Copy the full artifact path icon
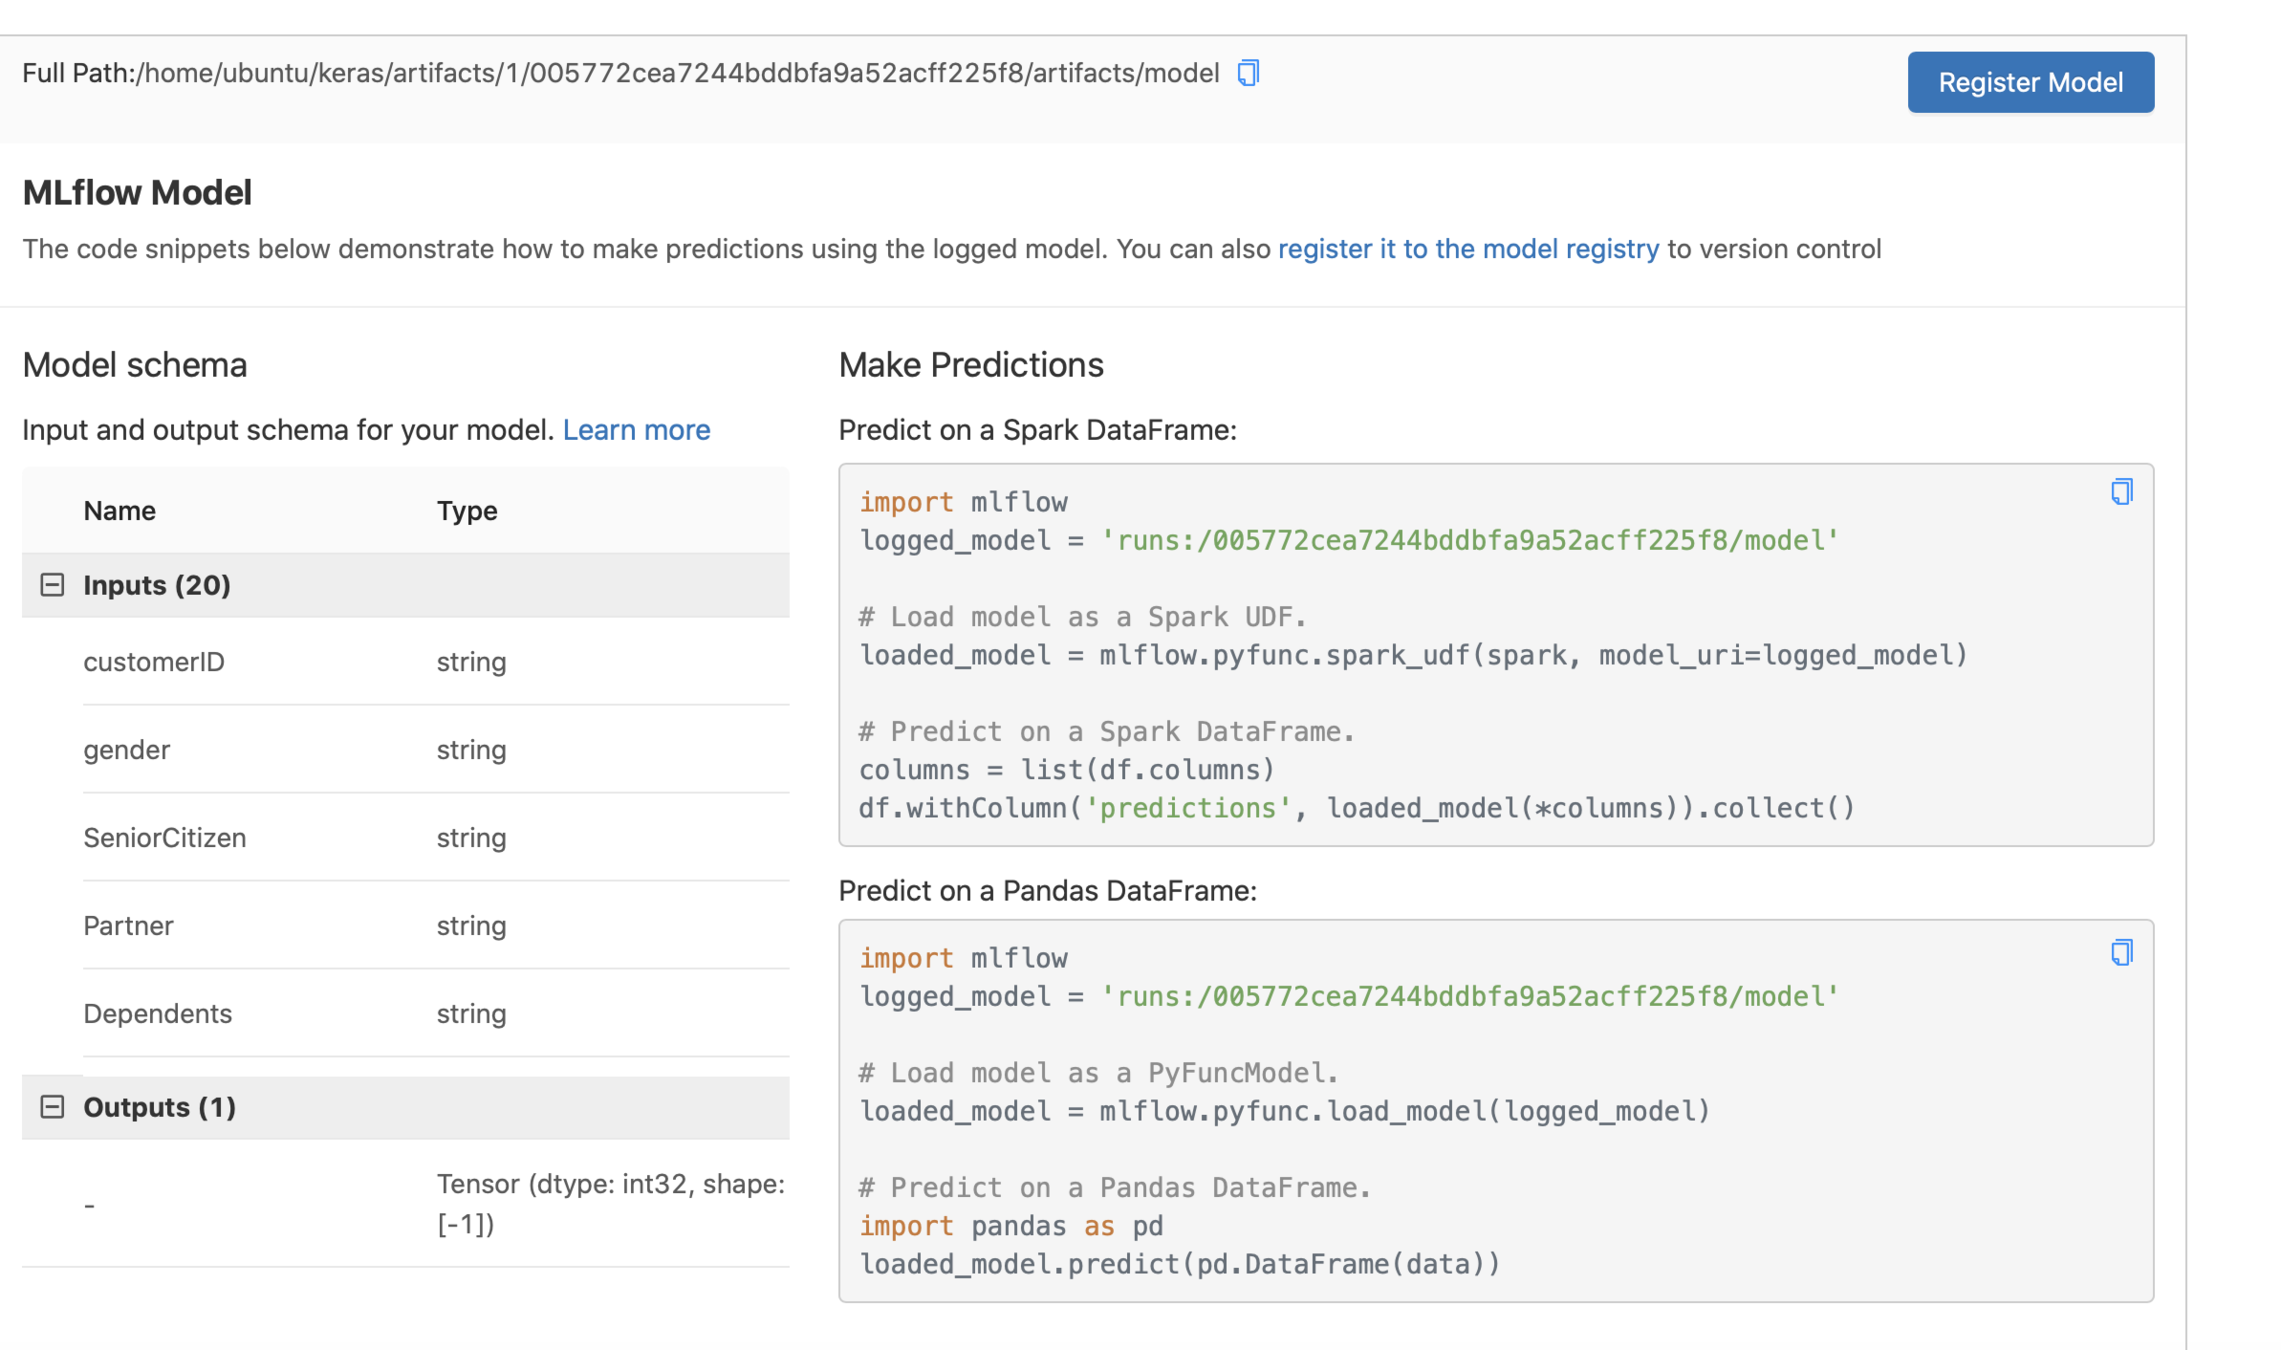 tap(1247, 73)
